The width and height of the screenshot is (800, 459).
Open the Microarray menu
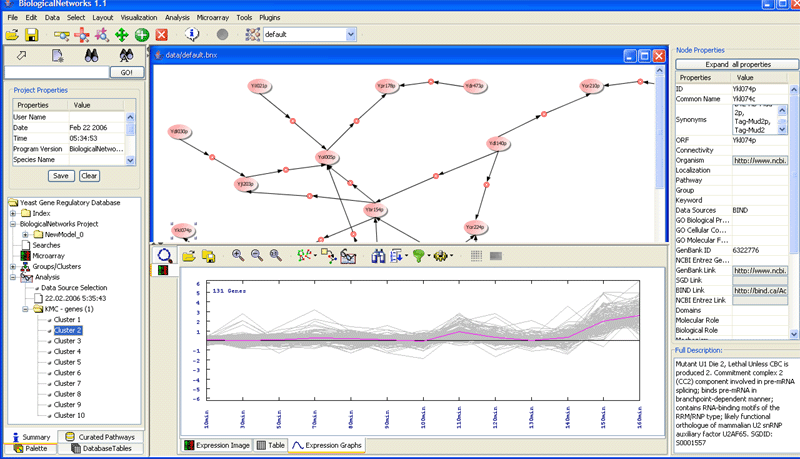point(213,17)
